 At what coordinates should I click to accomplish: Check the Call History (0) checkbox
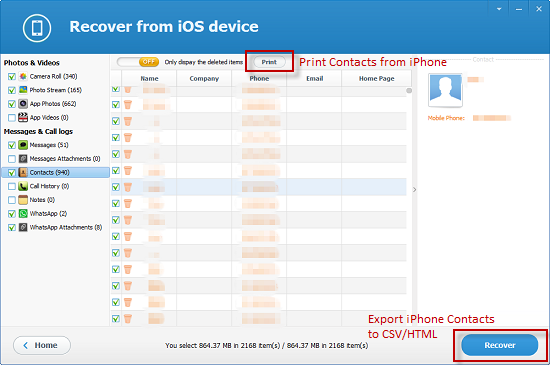pyautogui.click(x=12, y=186)
